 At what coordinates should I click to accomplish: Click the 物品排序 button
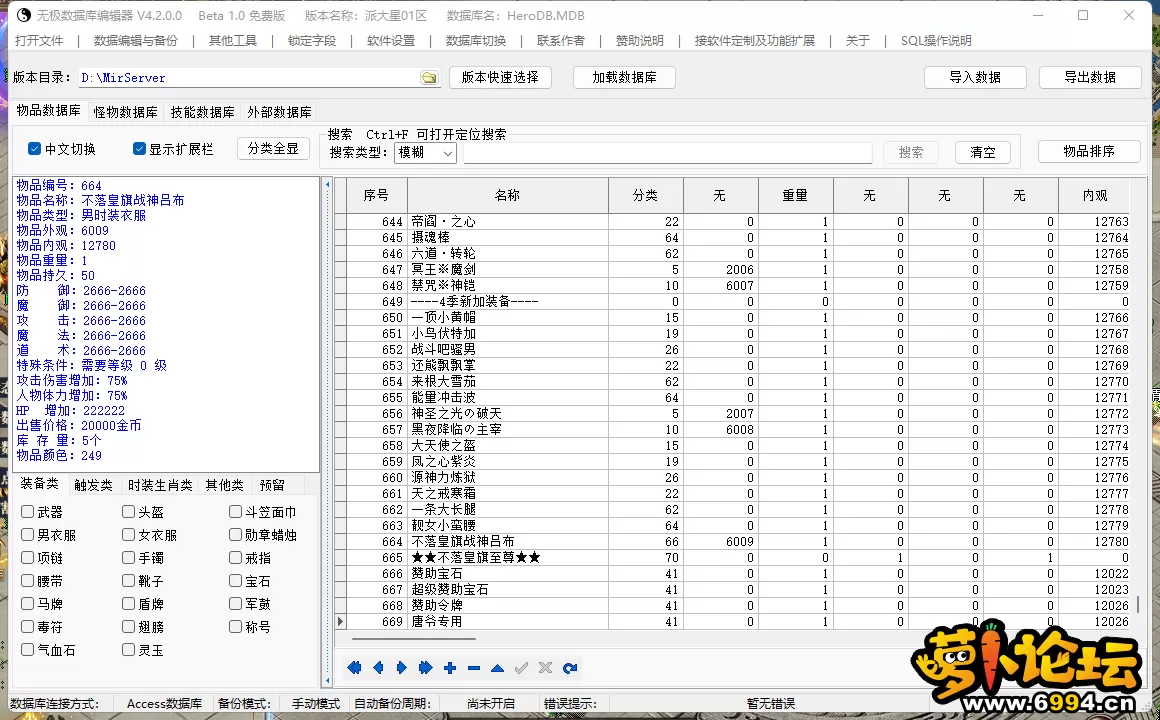click(1089, 151)
